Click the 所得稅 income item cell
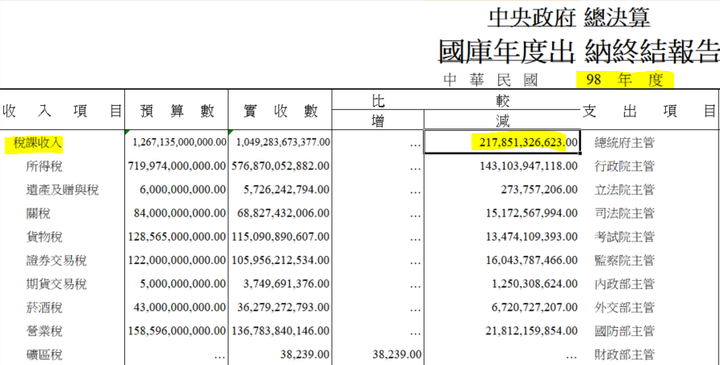720x365 pixels. [x=44, y=167]
